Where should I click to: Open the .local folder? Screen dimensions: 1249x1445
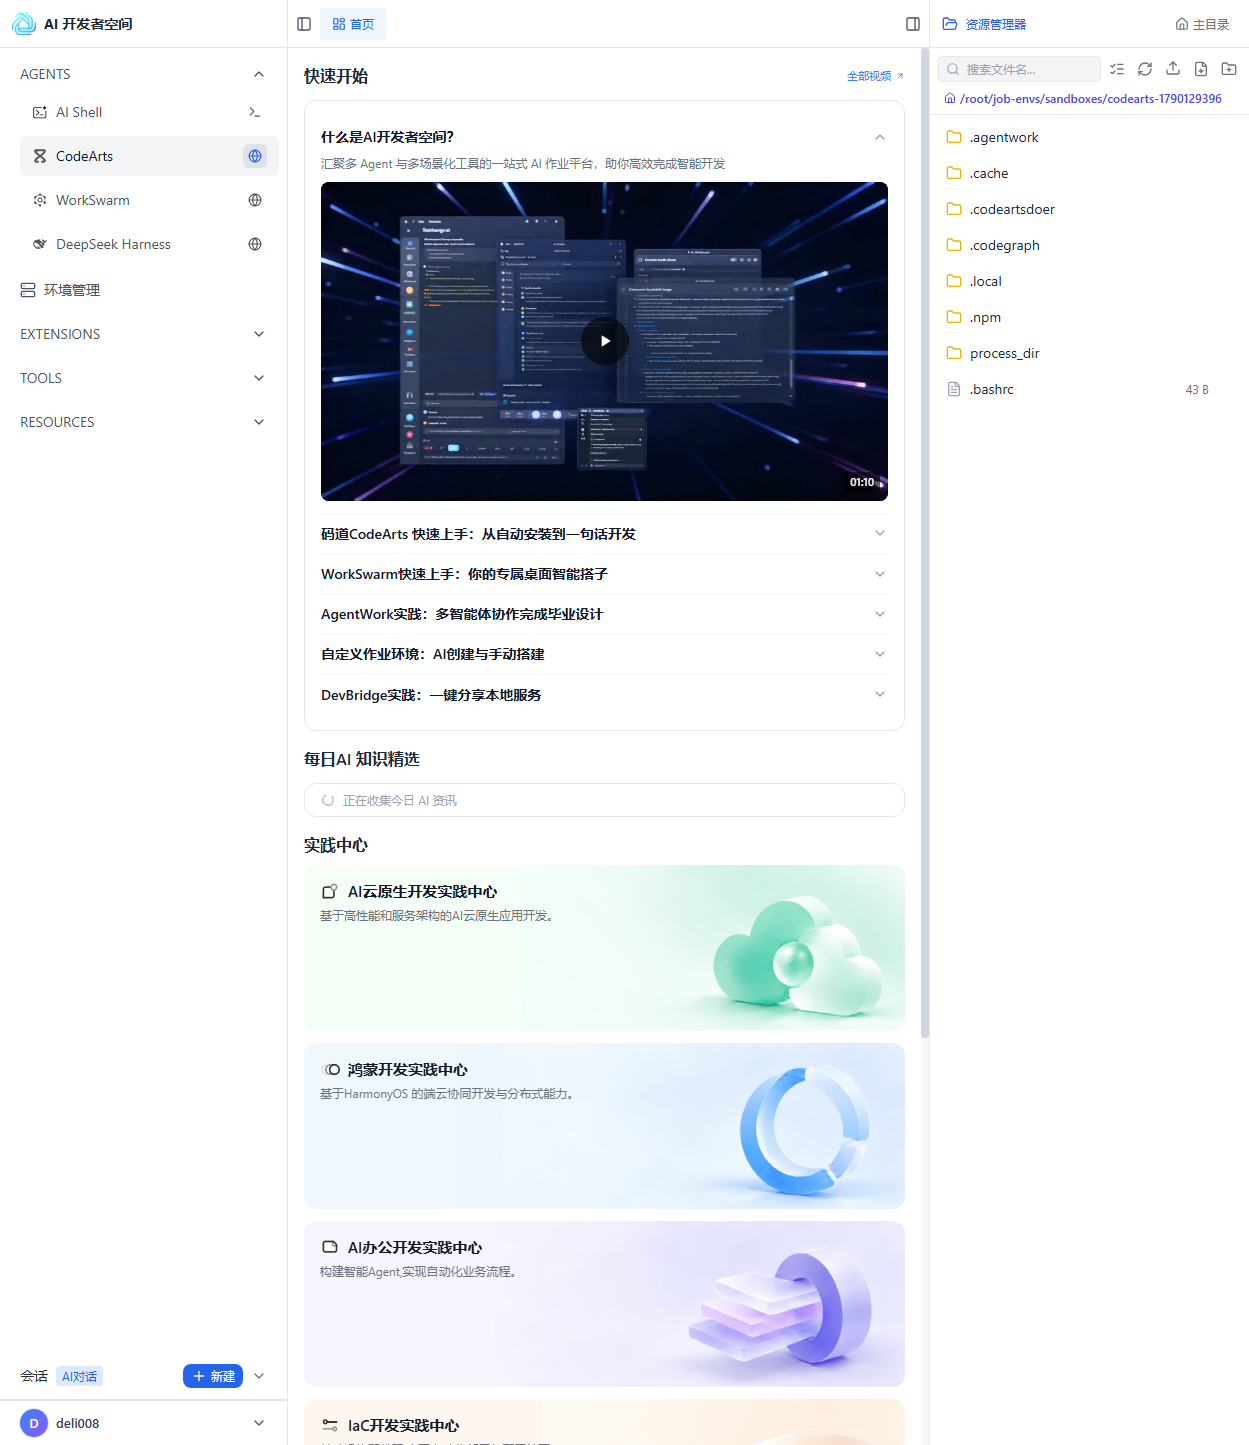click(1089, 281)
